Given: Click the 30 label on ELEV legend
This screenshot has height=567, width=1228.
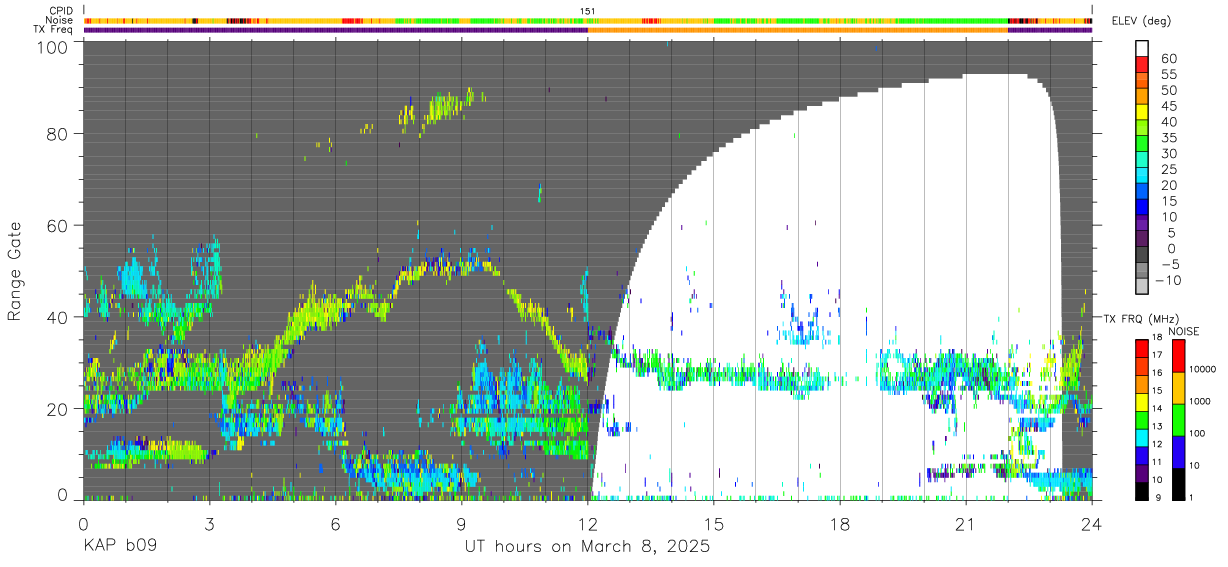Looking at the screenshot, I should 1168,153.
